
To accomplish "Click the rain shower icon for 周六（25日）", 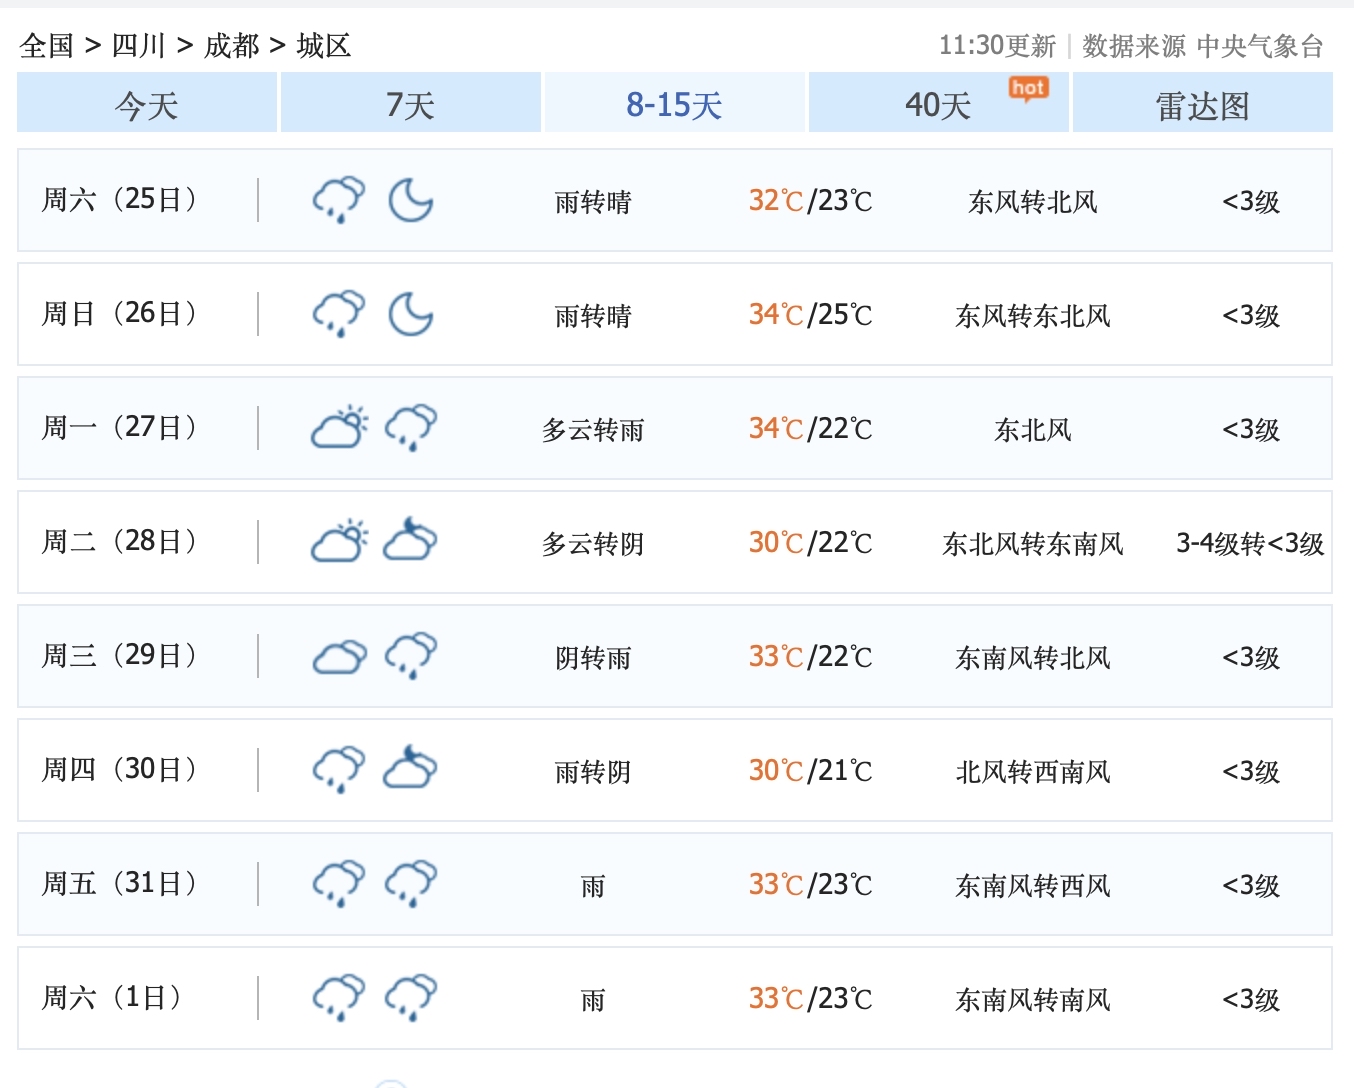I will (338, 199).
